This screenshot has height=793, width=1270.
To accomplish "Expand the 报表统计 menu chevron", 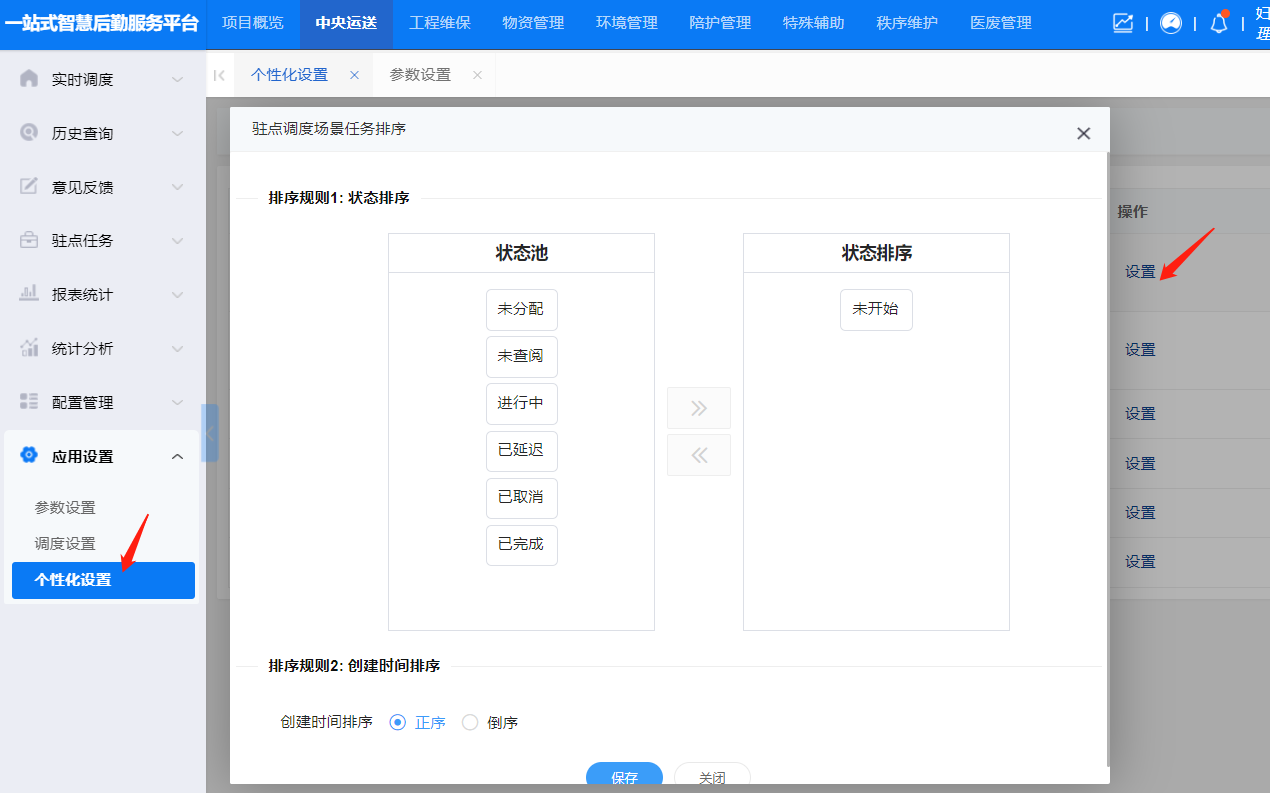I will tap(177, 295).
